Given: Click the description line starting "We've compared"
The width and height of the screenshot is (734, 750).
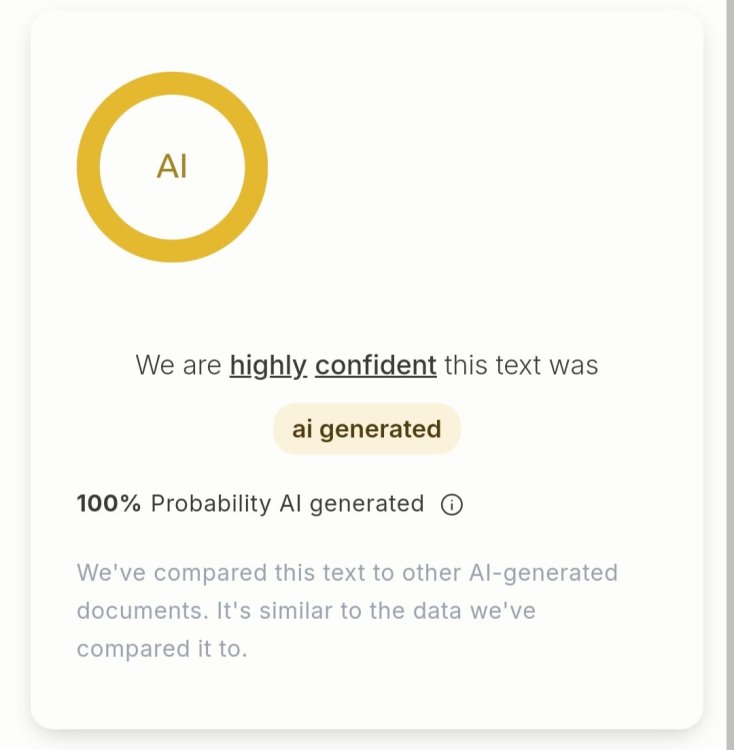Looking at the screenshot, I should click(x=347, y=573).
